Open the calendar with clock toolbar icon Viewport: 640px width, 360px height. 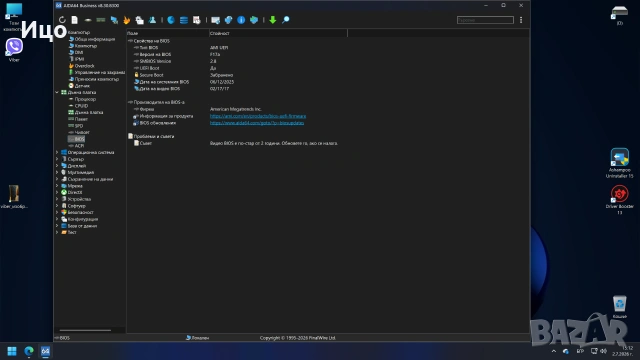click(197, 20)
